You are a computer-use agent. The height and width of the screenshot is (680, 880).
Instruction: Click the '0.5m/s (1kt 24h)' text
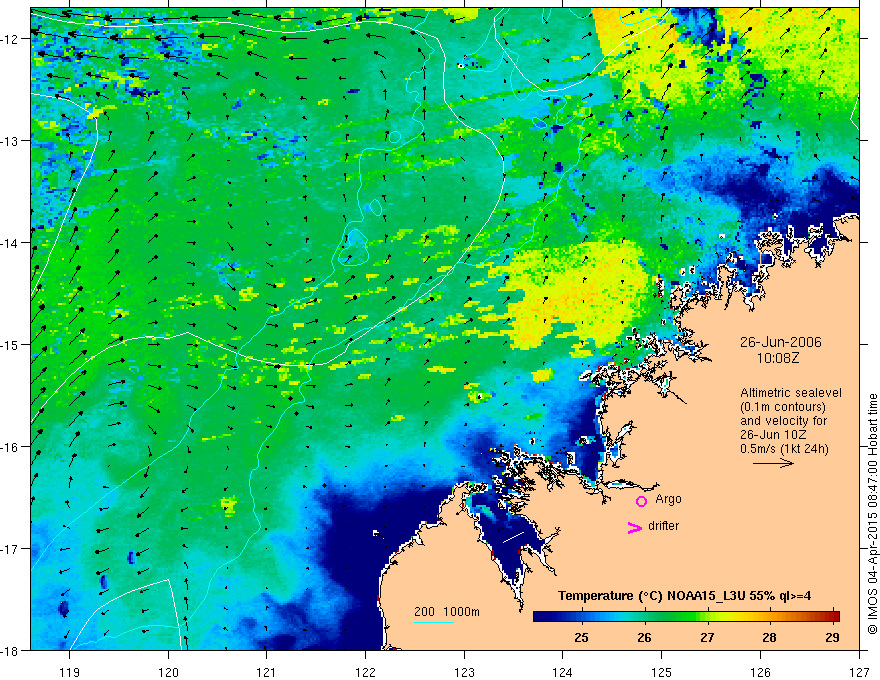[x=784, y=449]
